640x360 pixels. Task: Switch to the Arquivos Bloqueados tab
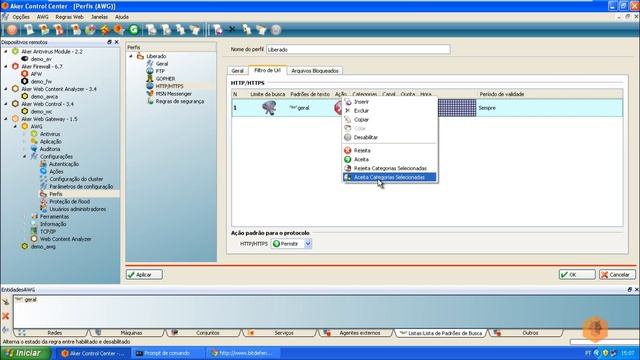315,71
